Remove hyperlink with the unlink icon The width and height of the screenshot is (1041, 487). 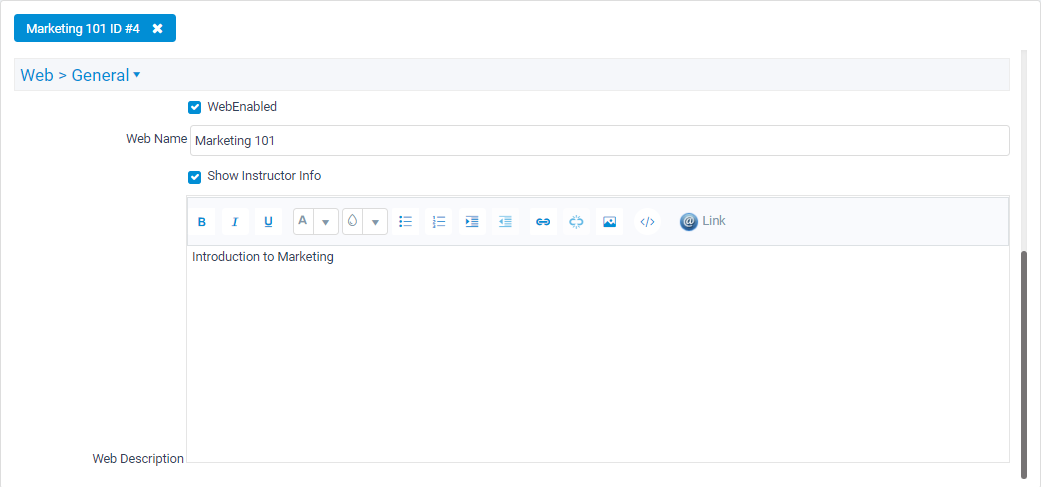576,222
